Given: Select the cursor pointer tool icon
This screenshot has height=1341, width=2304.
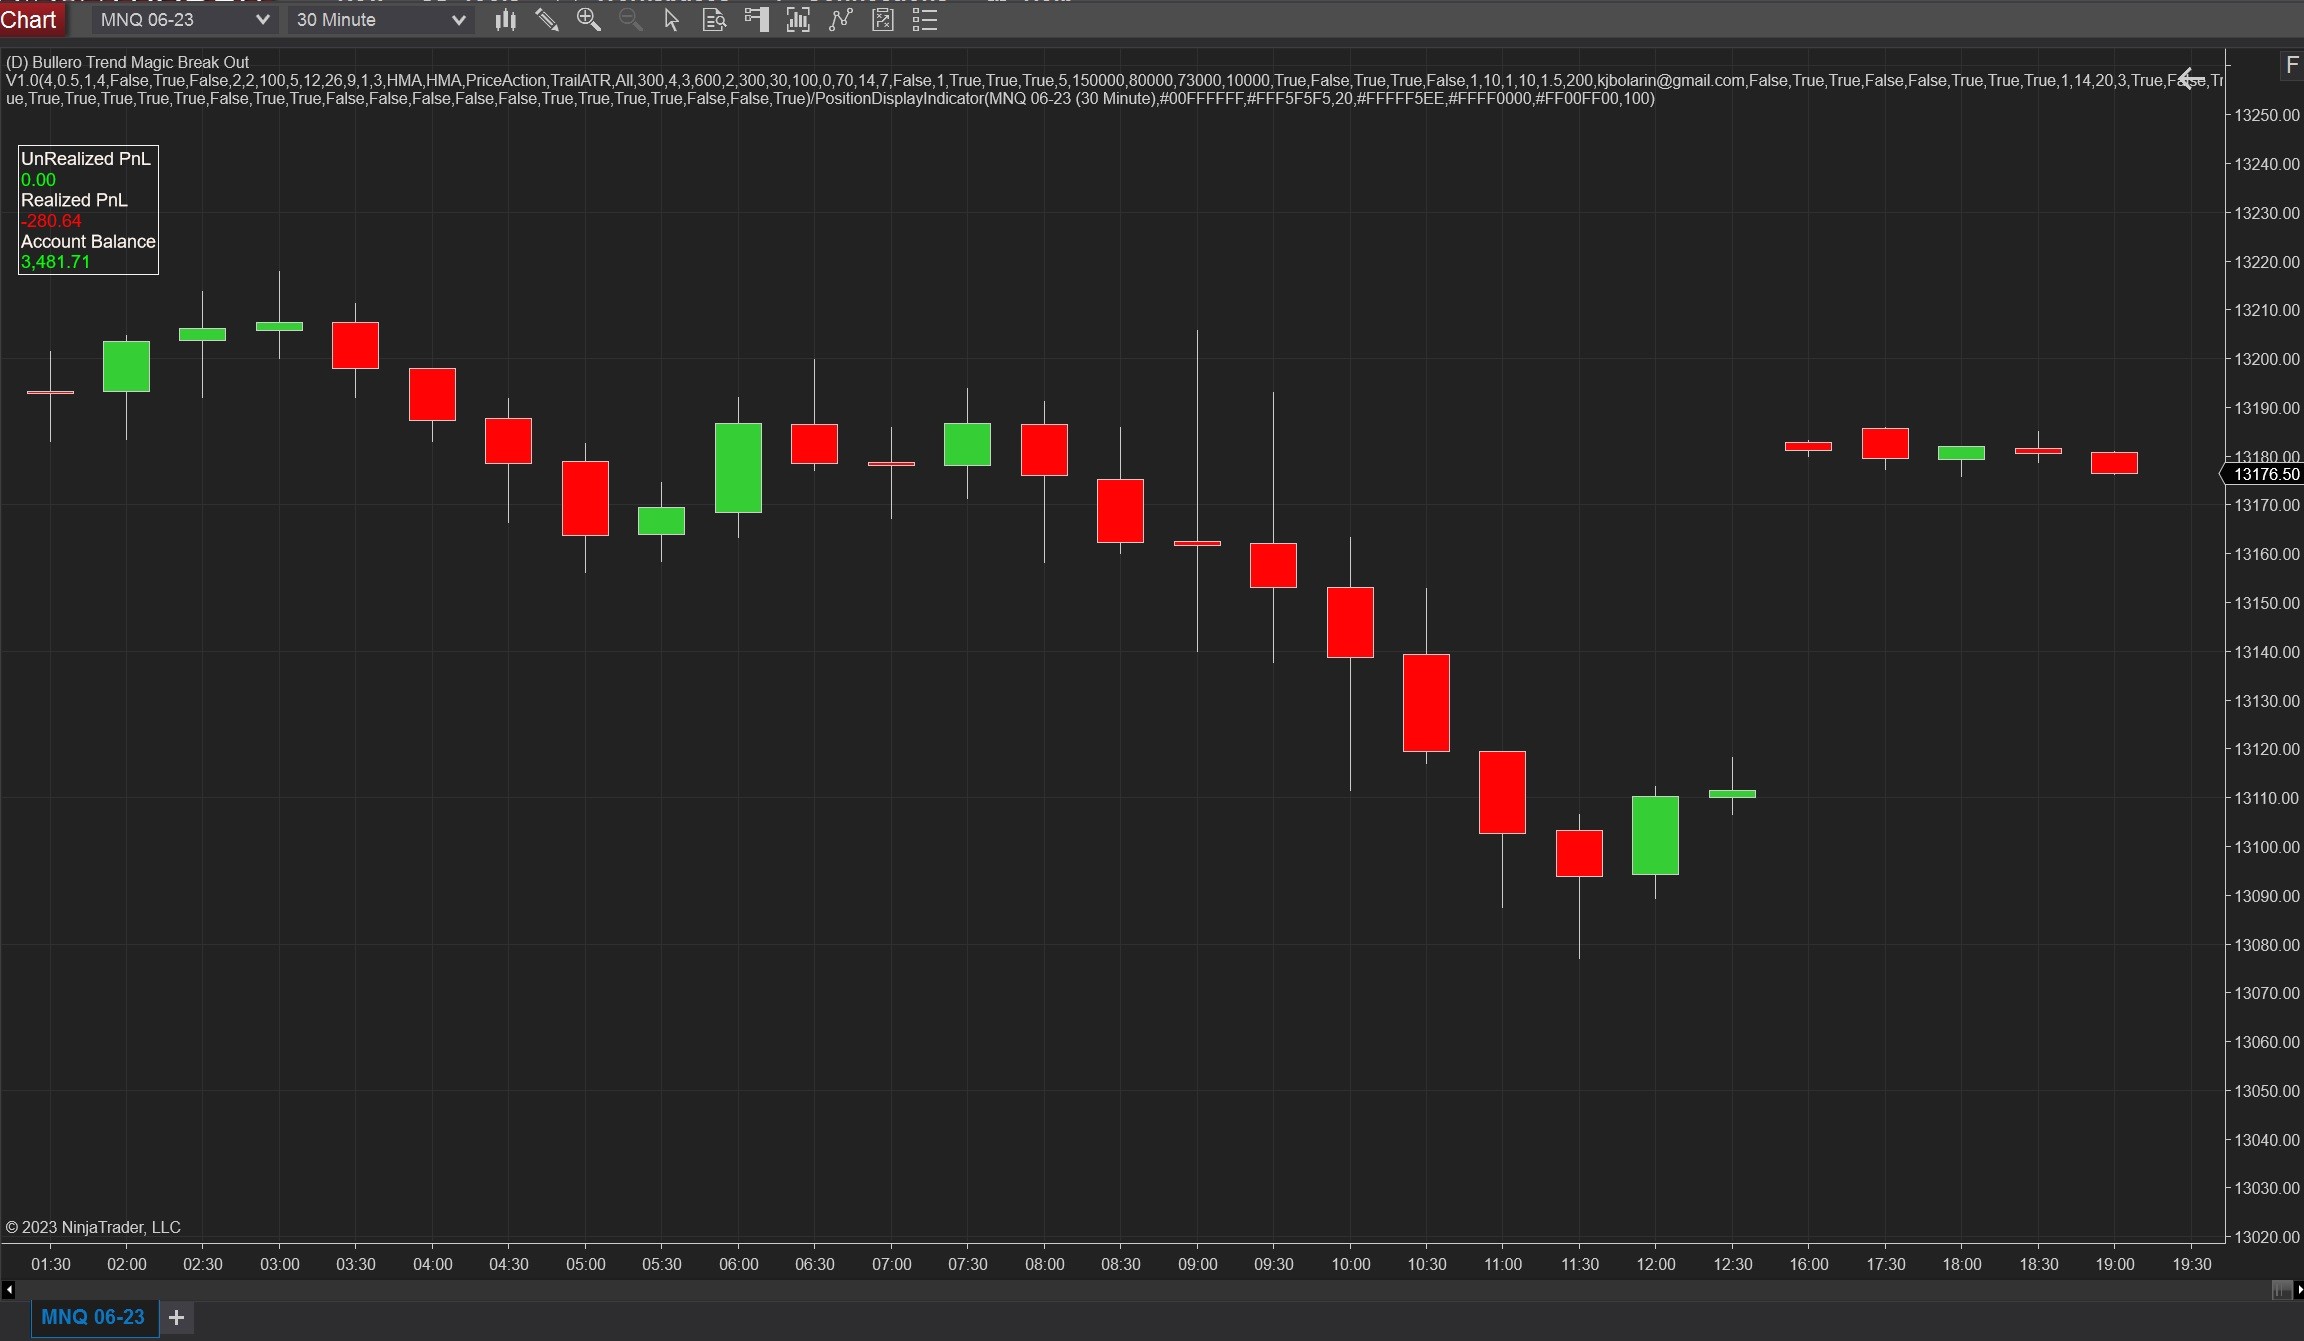Looking at the screenshot, I should [x=672, y=20].
